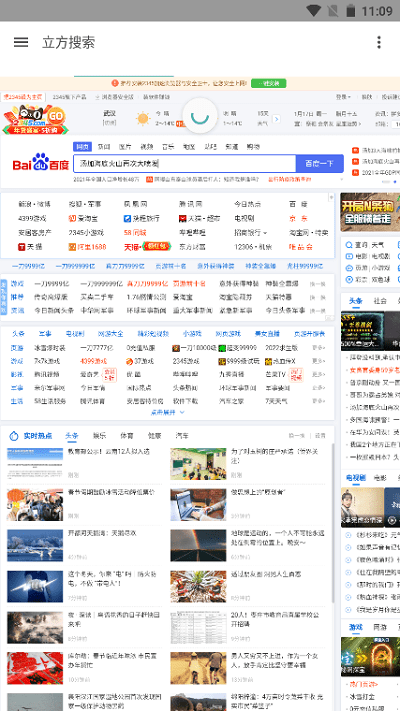Focus the Baidu search input field

click(185, 163)
